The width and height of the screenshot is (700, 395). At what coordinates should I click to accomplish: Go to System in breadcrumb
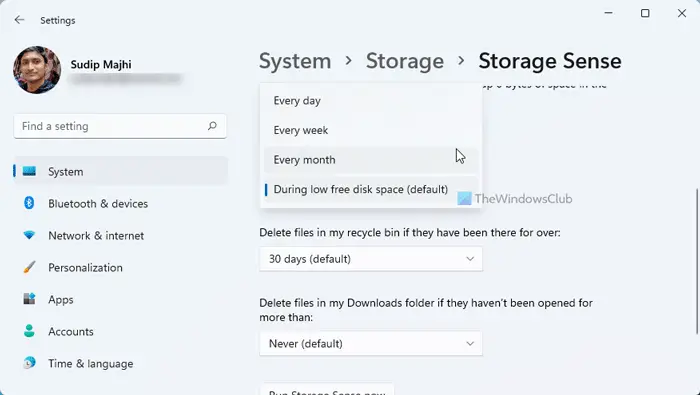[295, 61]
